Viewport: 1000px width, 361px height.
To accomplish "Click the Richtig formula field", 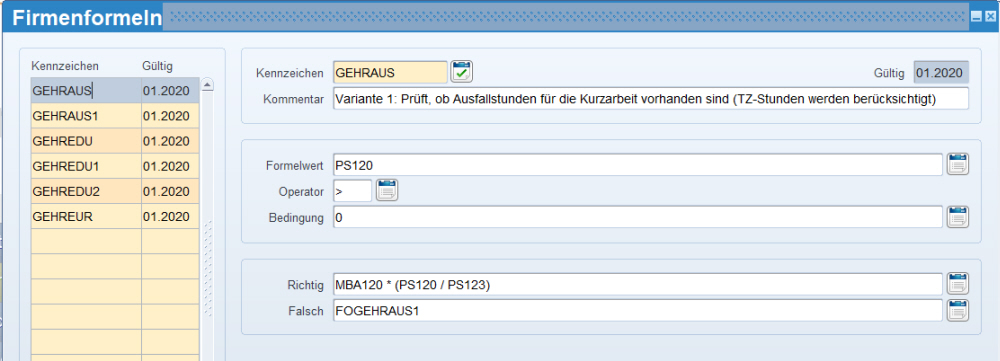I will pyautogui.click(x=638, y=284).
